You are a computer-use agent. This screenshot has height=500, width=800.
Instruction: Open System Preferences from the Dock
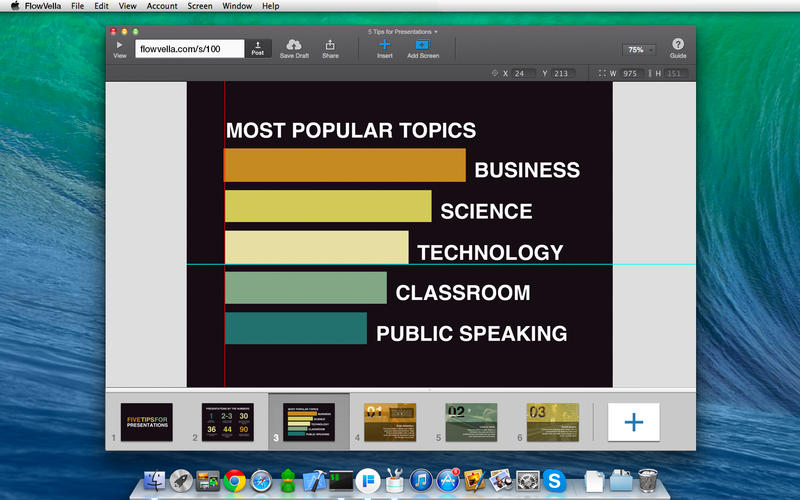point(528,481)
